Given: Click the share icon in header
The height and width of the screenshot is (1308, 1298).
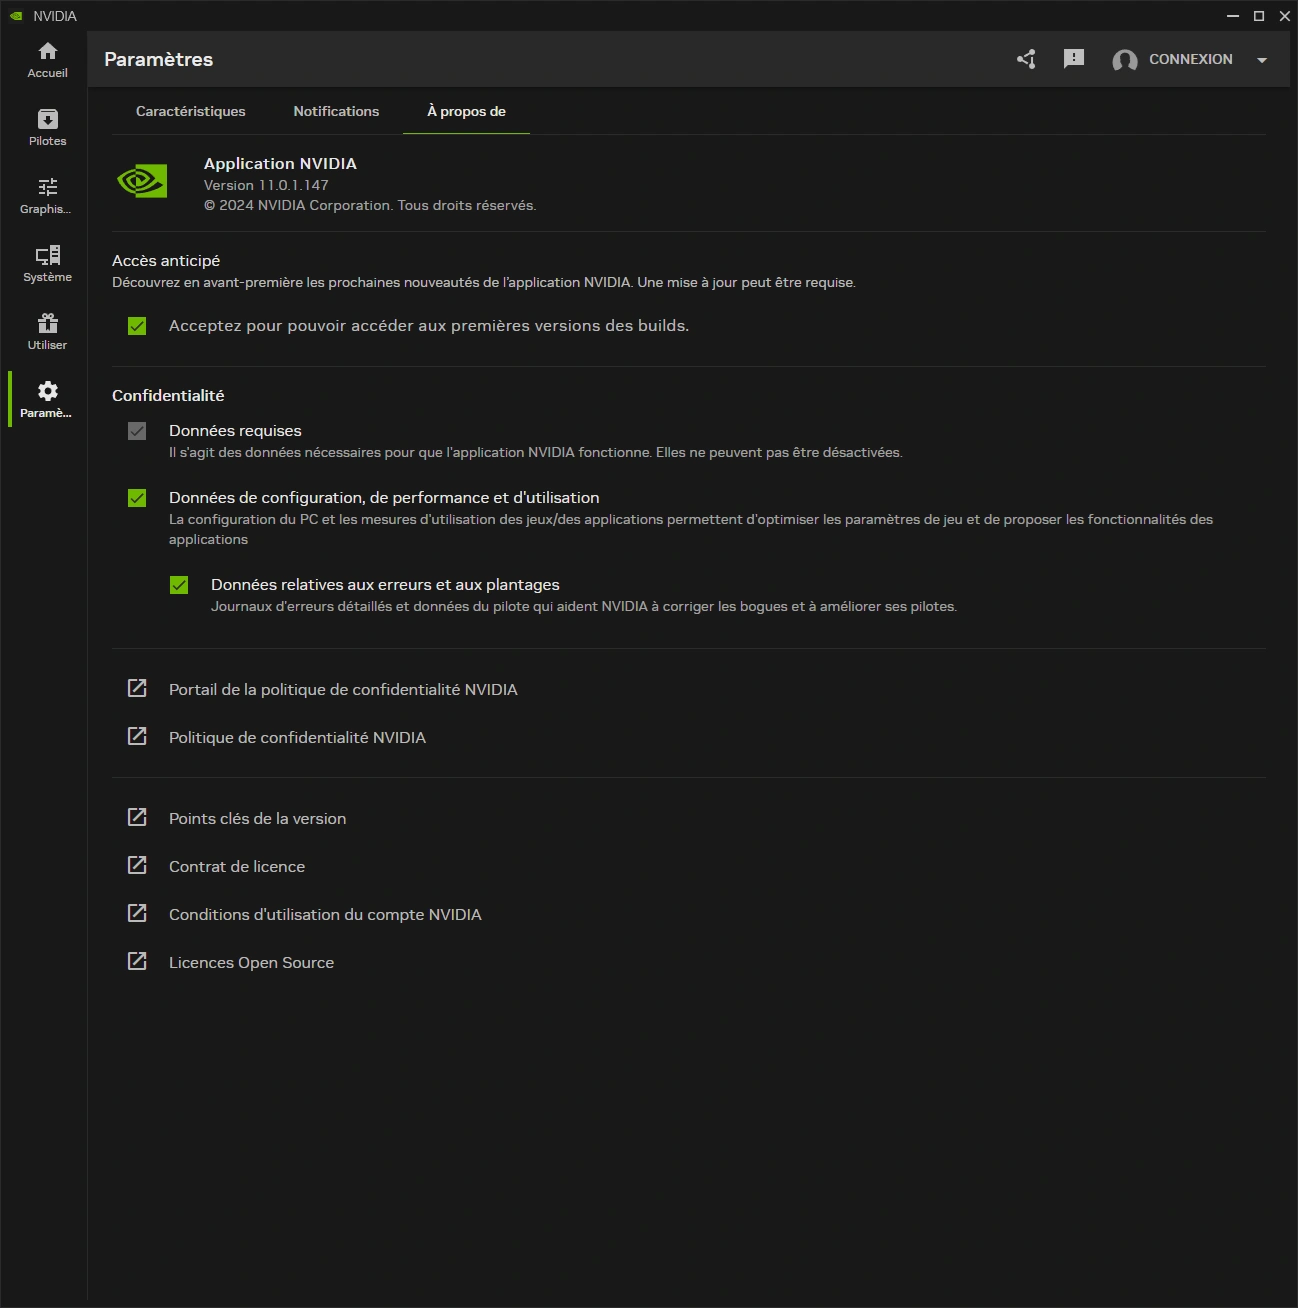Looking at the screenshot, I should pyautogui.click(x=1026, y=59).
